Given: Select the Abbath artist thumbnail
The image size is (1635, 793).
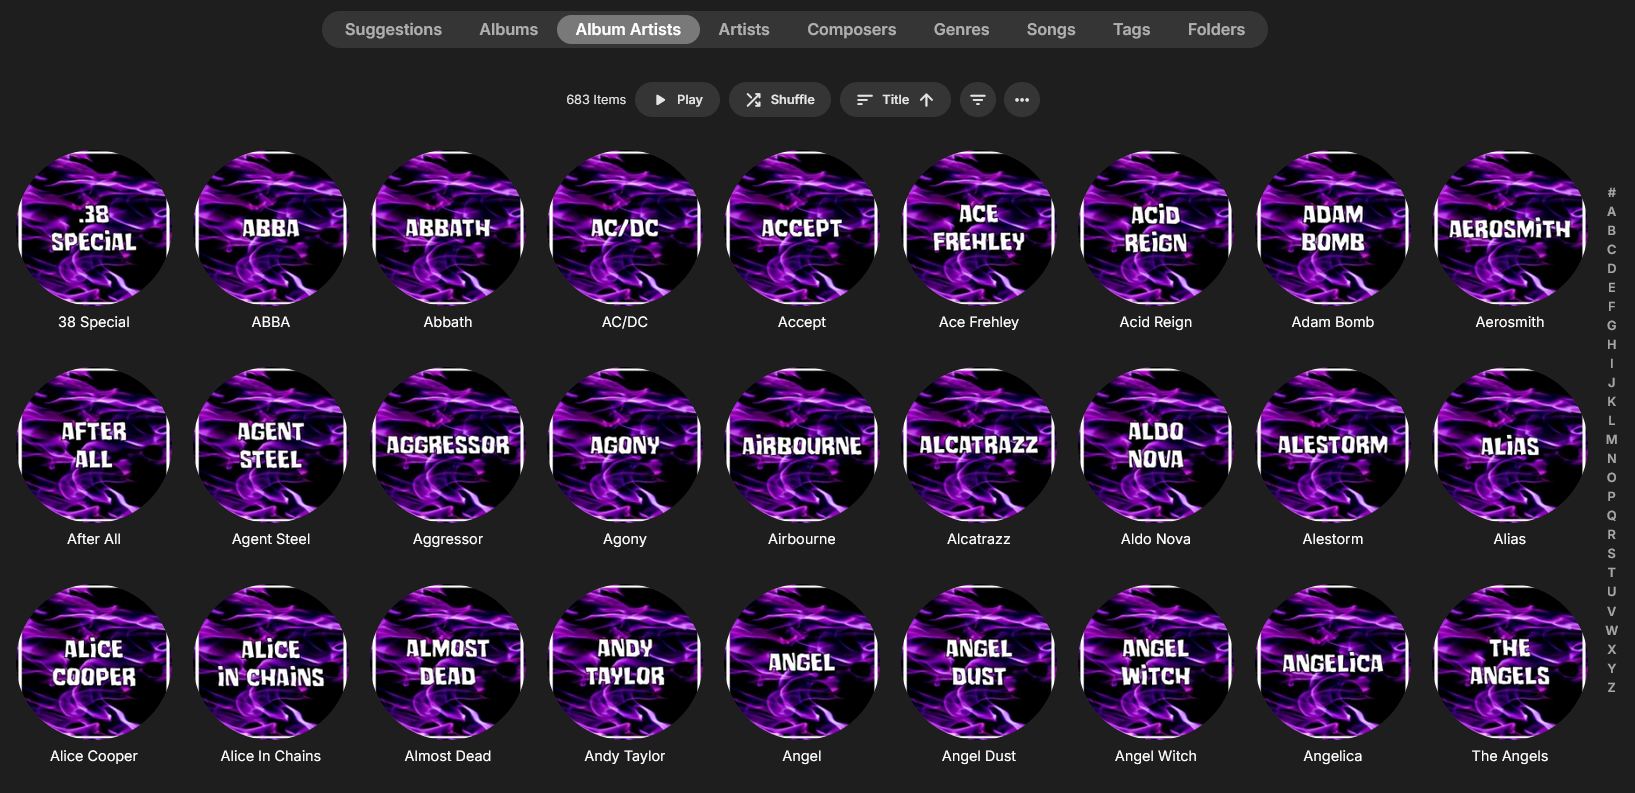Looking at the screenshot, I should tap(448, 228).
